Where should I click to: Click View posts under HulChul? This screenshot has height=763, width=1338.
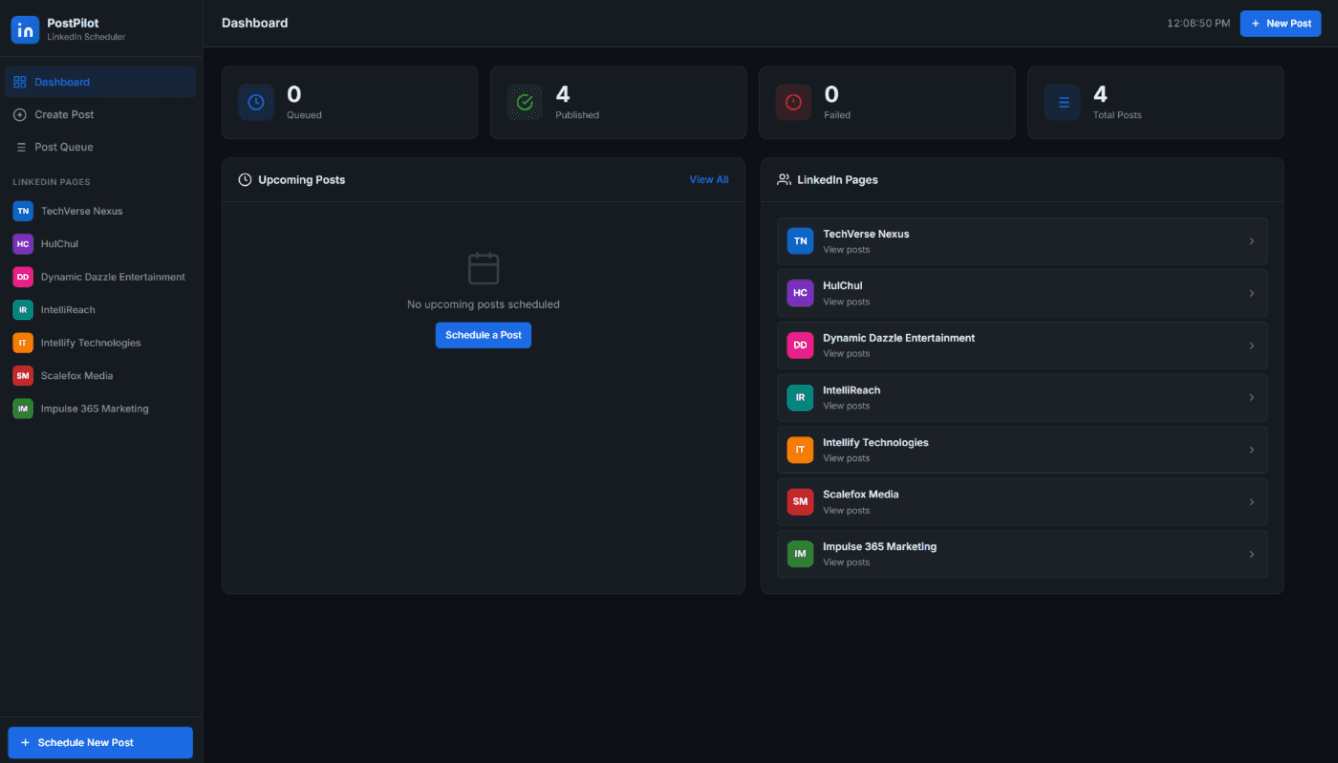(846, 302)
